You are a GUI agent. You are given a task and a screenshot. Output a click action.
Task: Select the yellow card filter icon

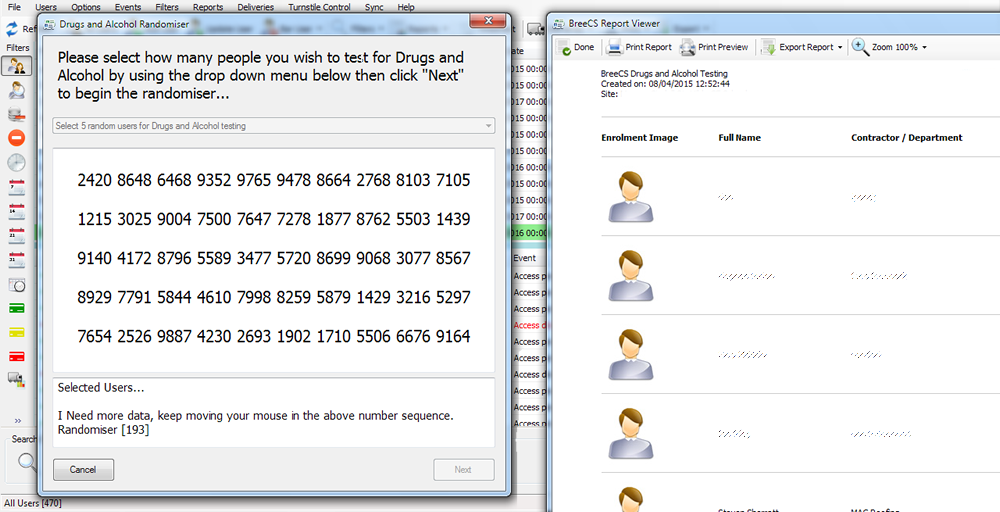tap(16, 332)
